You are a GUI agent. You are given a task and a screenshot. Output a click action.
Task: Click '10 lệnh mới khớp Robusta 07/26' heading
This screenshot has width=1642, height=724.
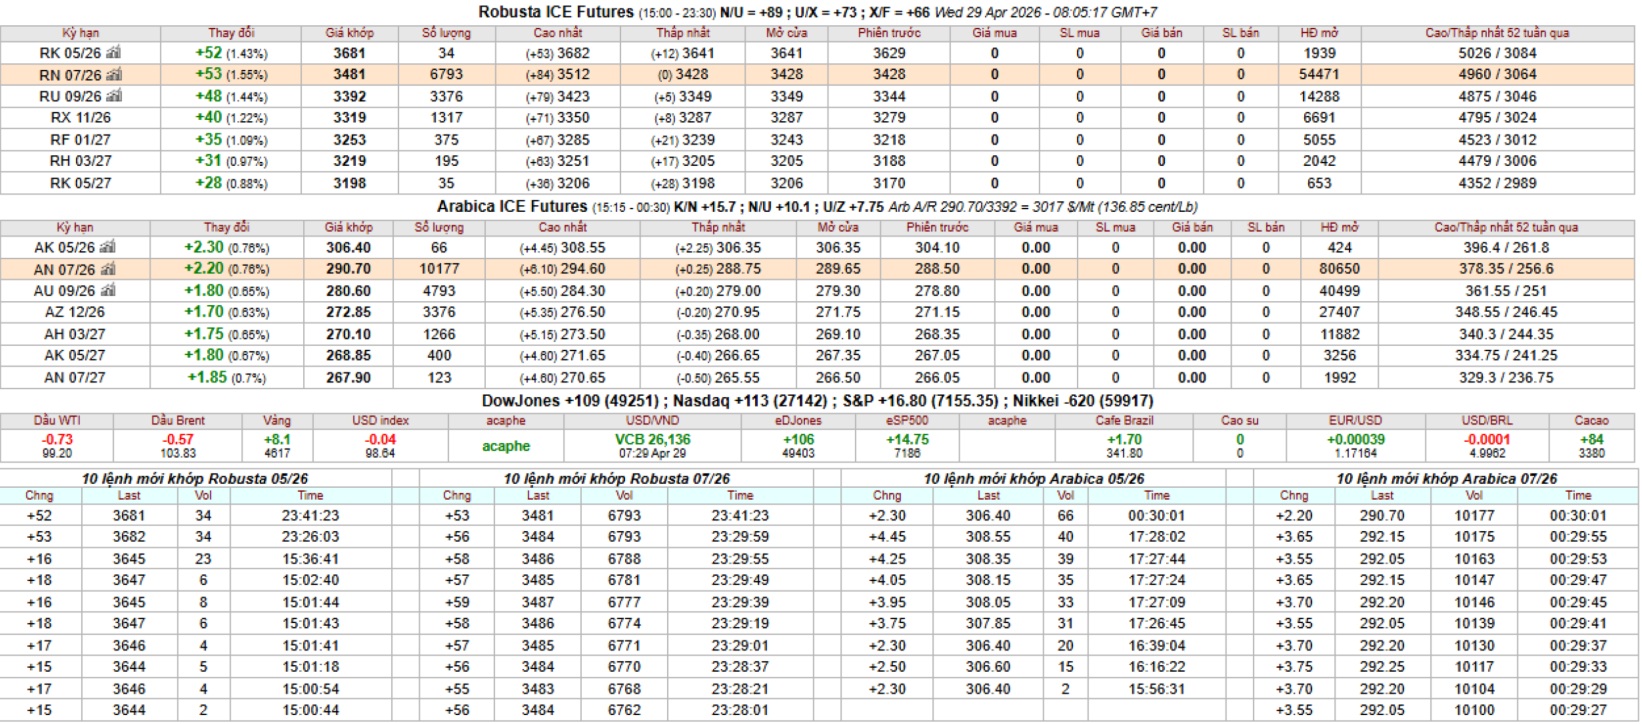tap(616, 479)
